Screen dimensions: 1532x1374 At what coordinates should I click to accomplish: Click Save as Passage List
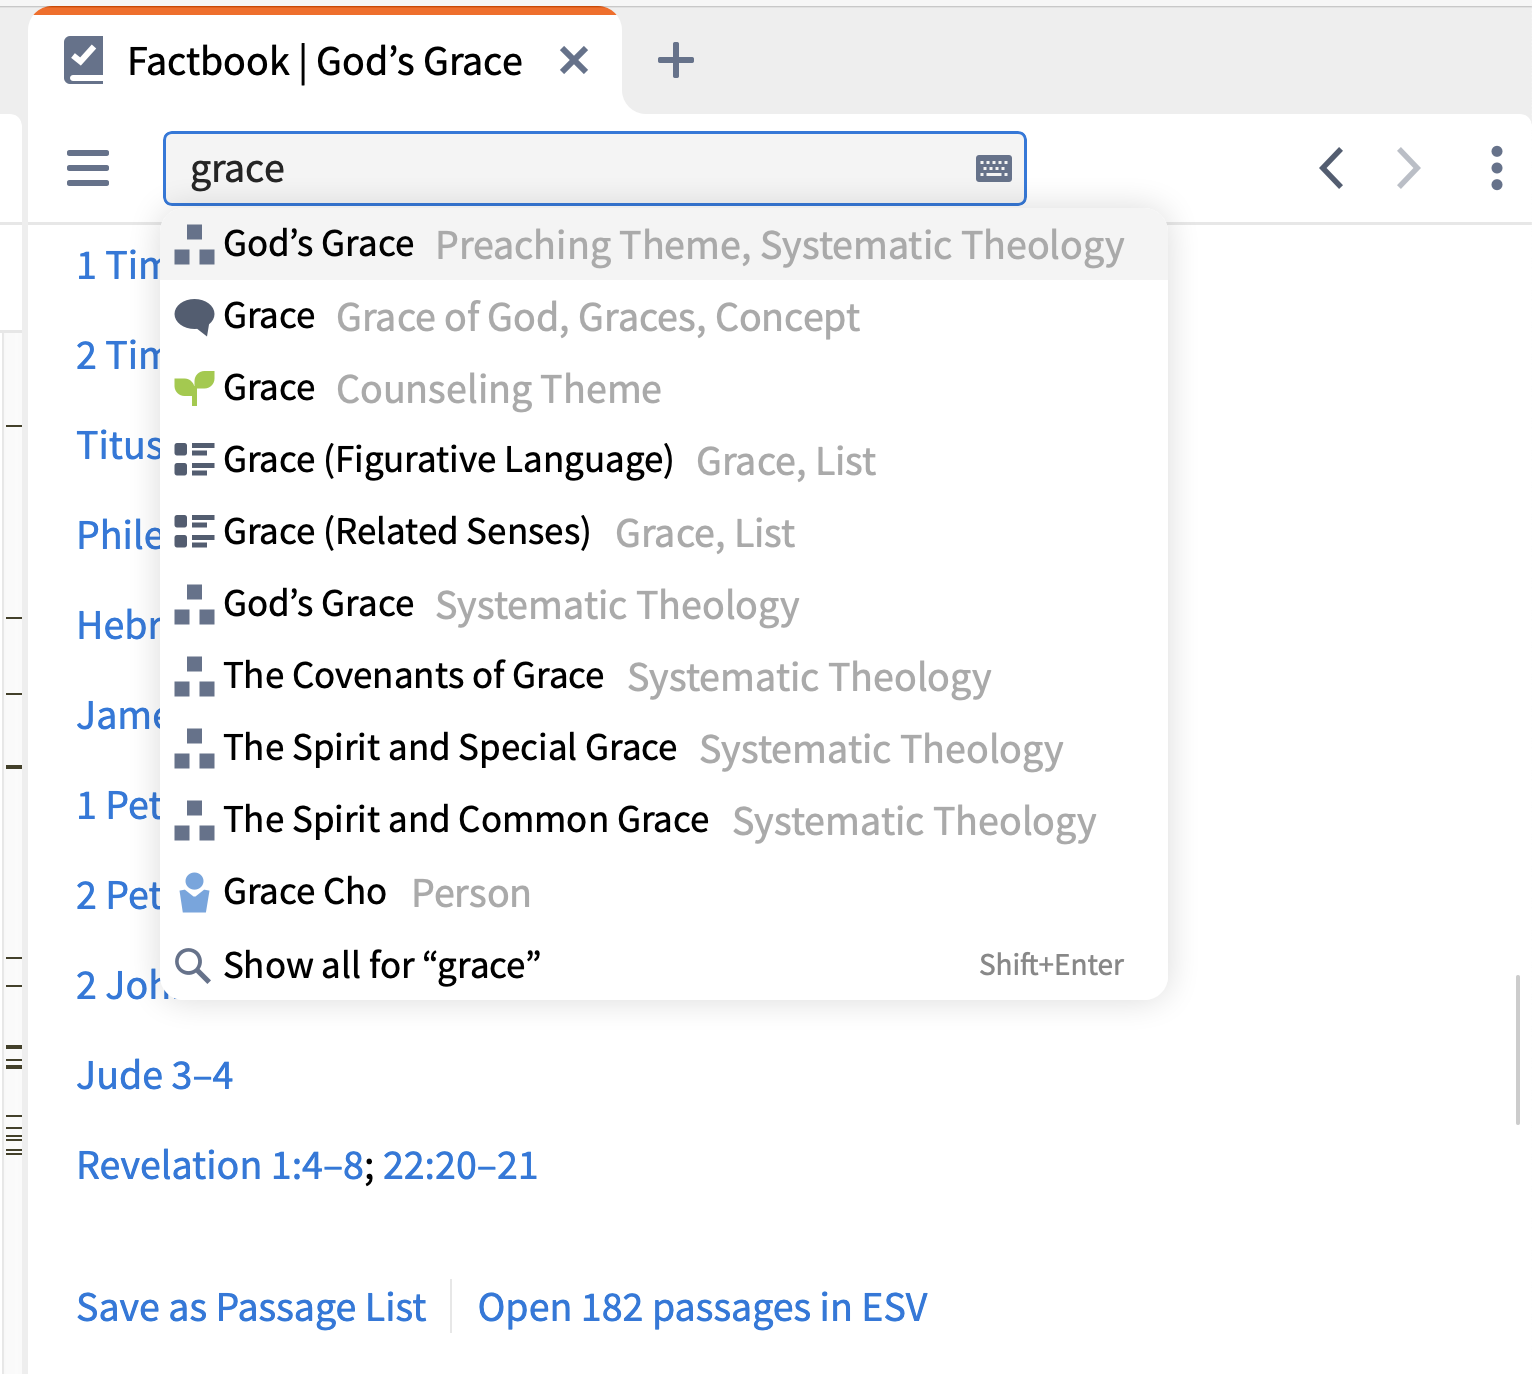[x=251, y=1308]
